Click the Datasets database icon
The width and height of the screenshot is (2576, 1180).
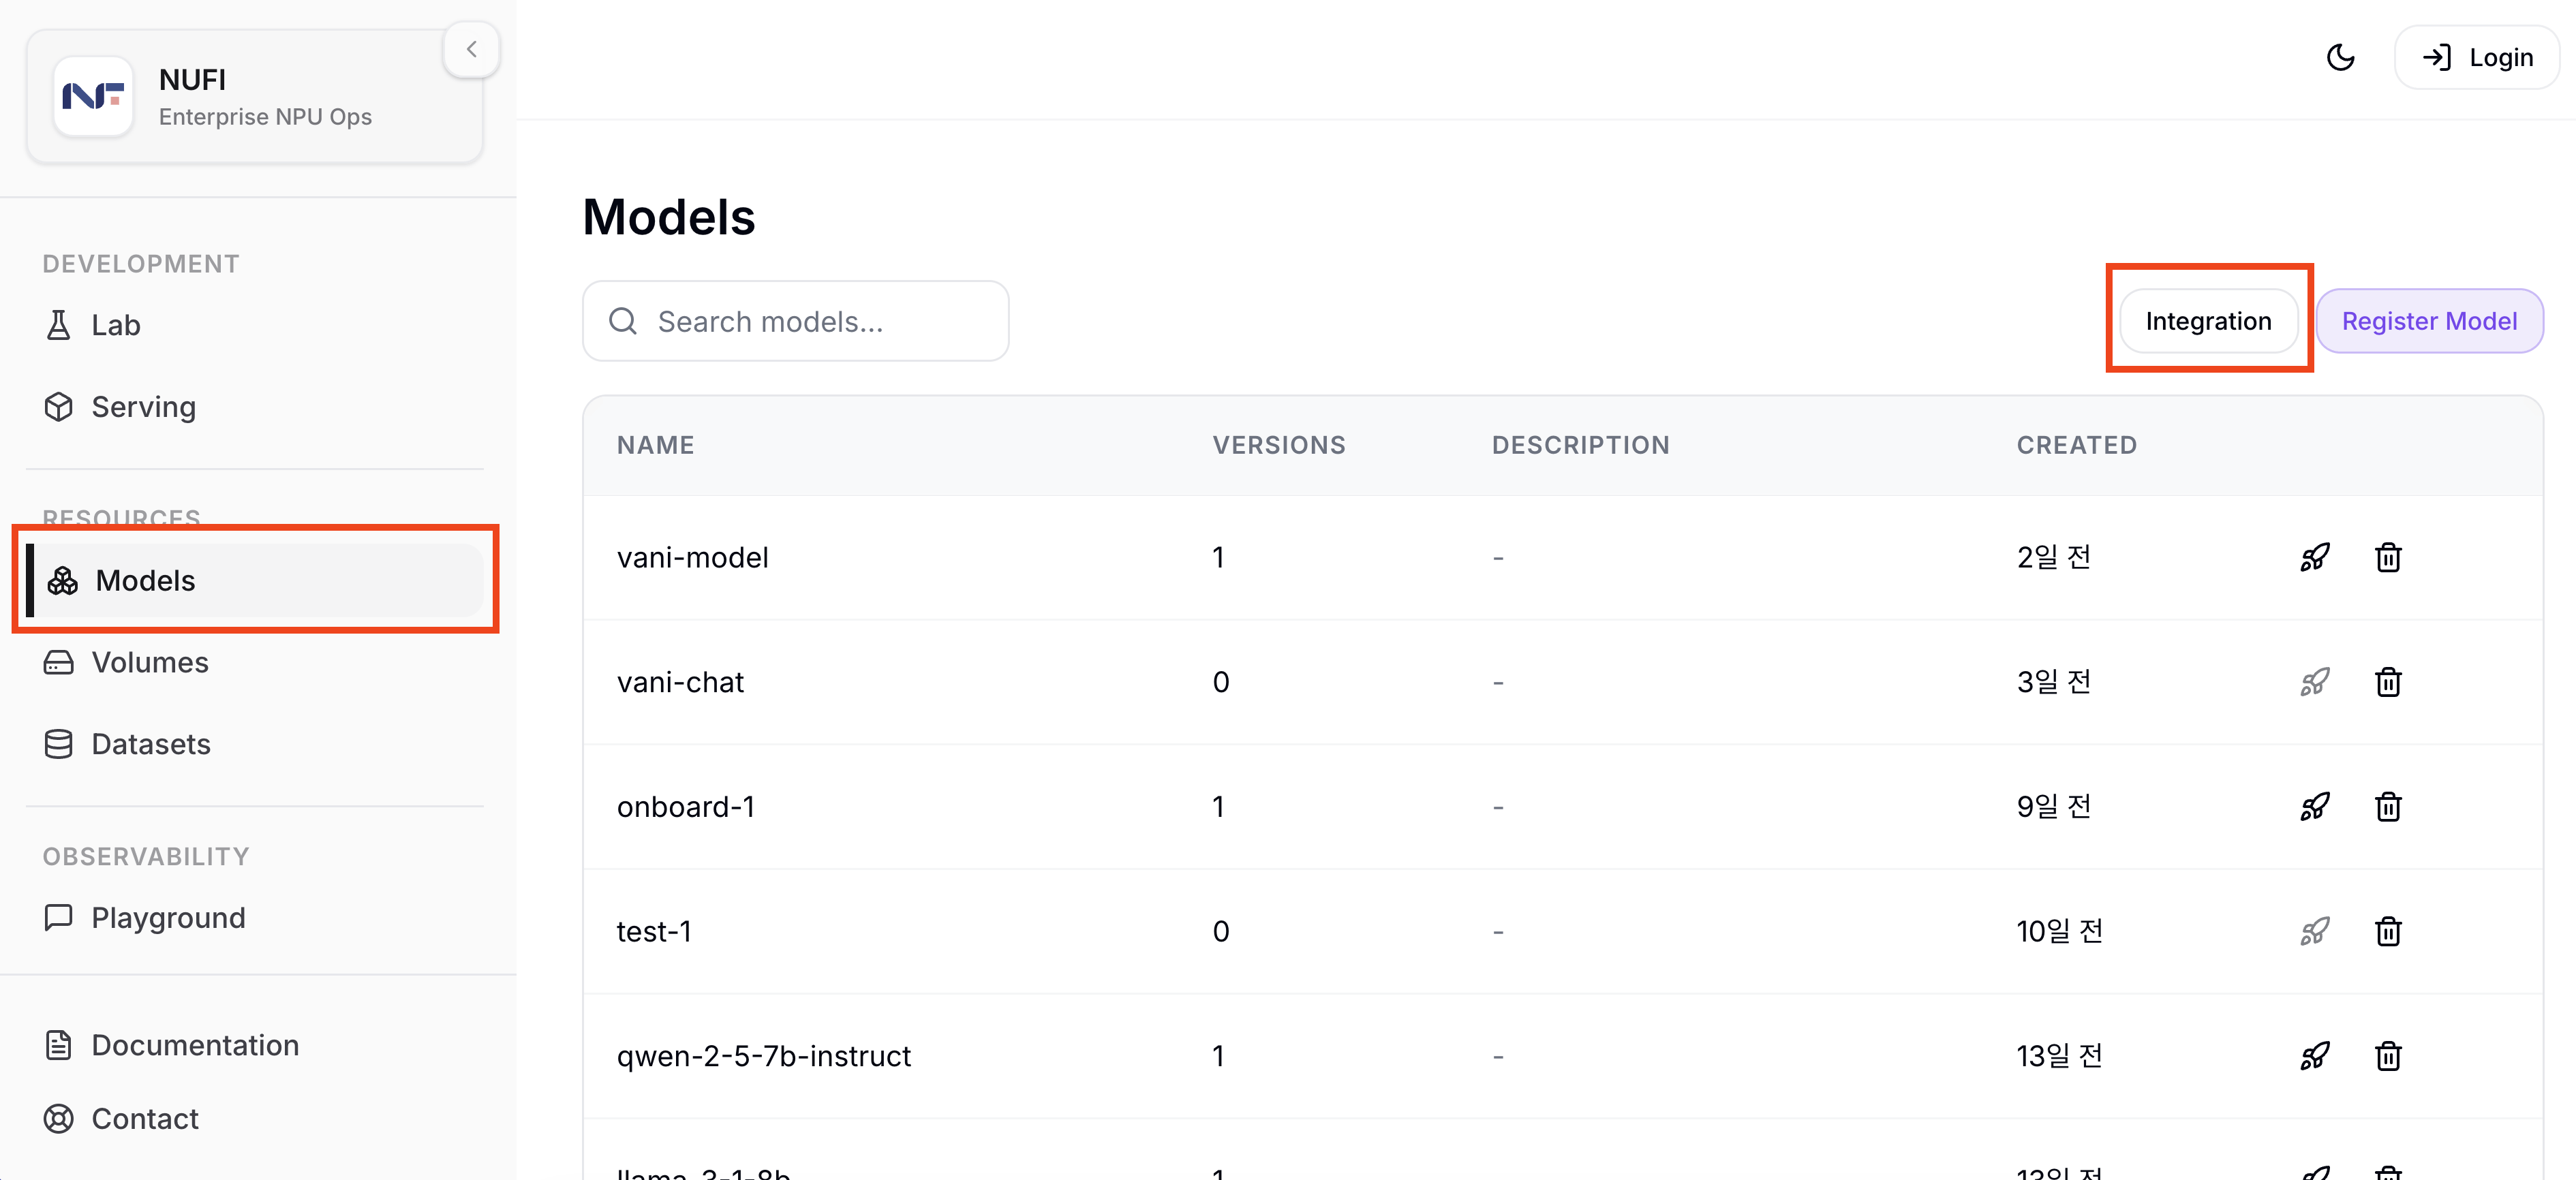point(59,744)
